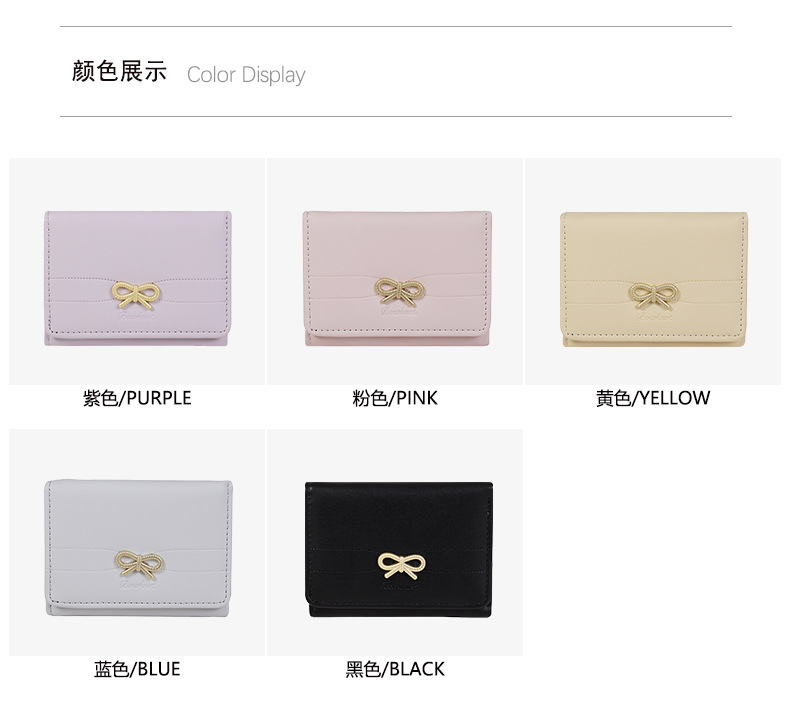The image size is (790, 717).
Task: Click embossed brand logo on purple wallet
Action: [138, 316]
